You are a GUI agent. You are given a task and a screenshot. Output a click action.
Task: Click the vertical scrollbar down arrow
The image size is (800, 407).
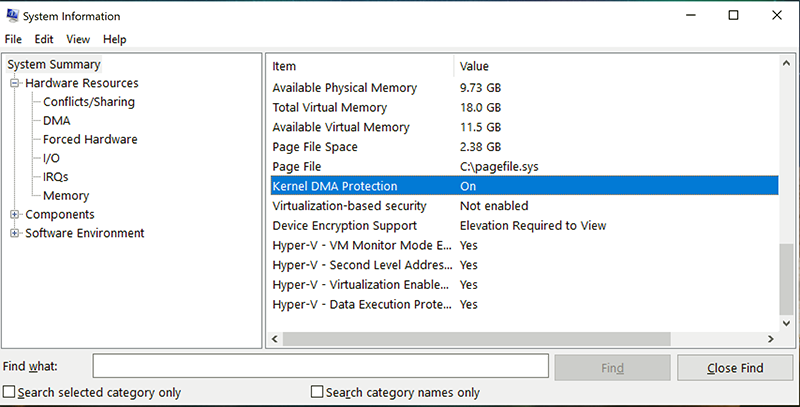[786, 323]
